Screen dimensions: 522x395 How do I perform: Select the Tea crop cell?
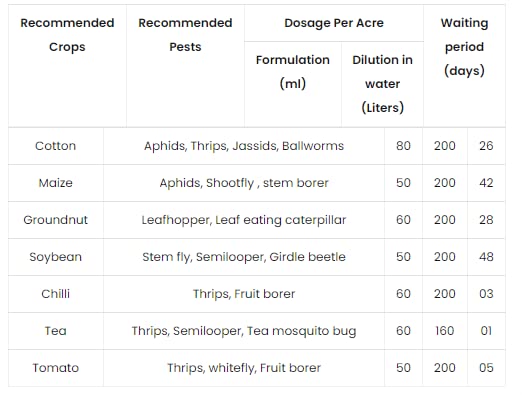[x=56, y=331]
